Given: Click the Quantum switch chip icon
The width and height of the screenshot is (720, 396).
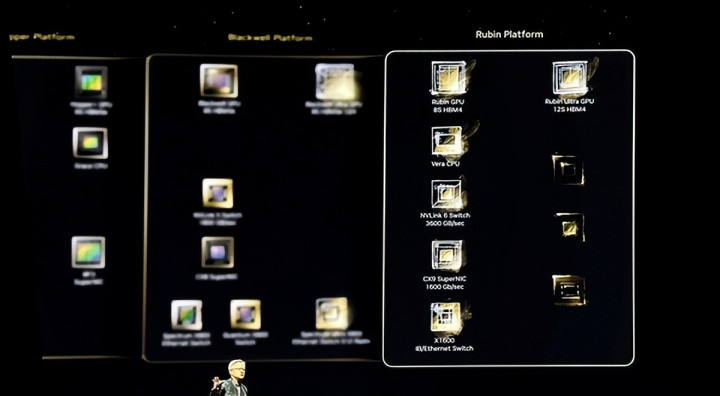Looking at the screenshot, I should 246,315.
